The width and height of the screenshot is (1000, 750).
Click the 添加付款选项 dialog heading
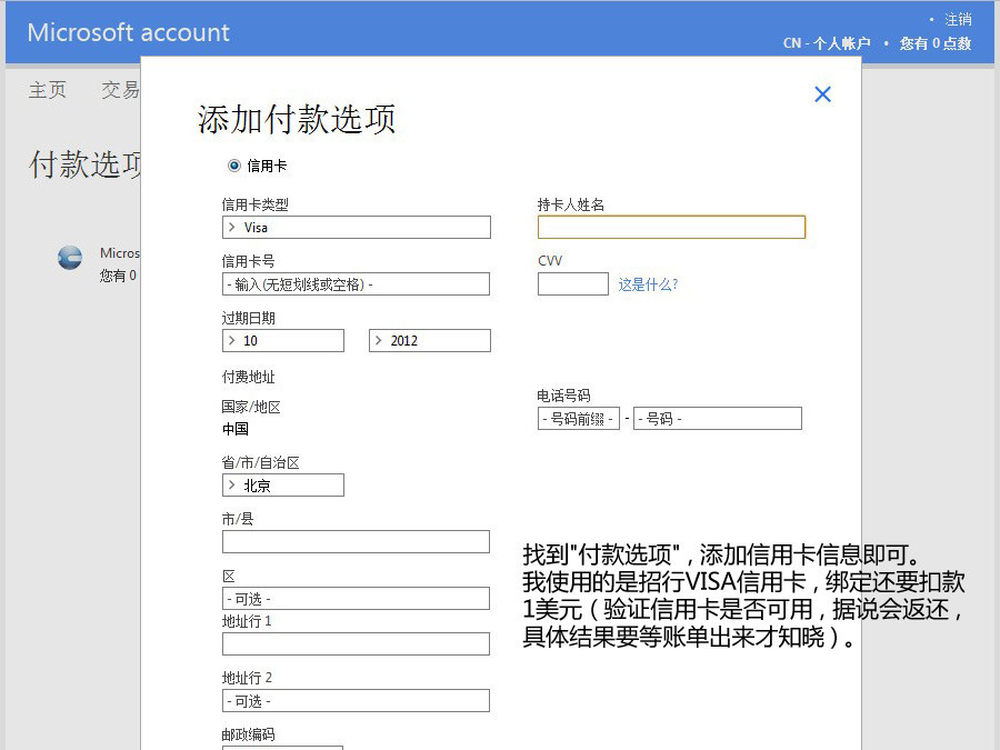[x=297, y=119]
